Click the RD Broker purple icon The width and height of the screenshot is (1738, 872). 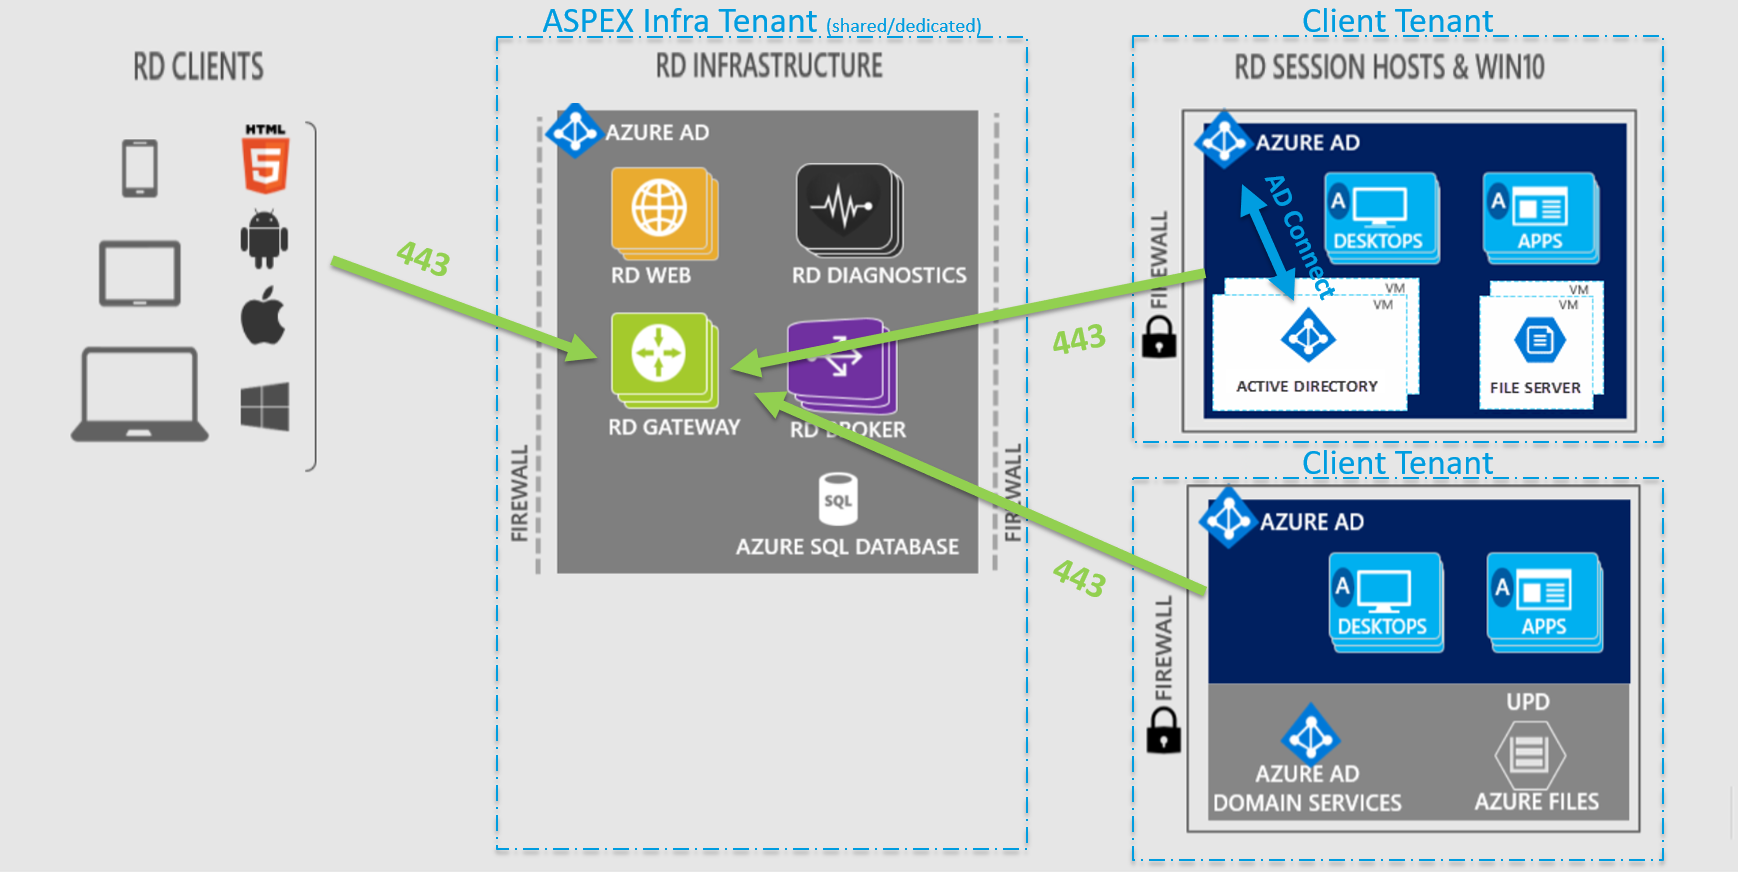pos(842,366)
